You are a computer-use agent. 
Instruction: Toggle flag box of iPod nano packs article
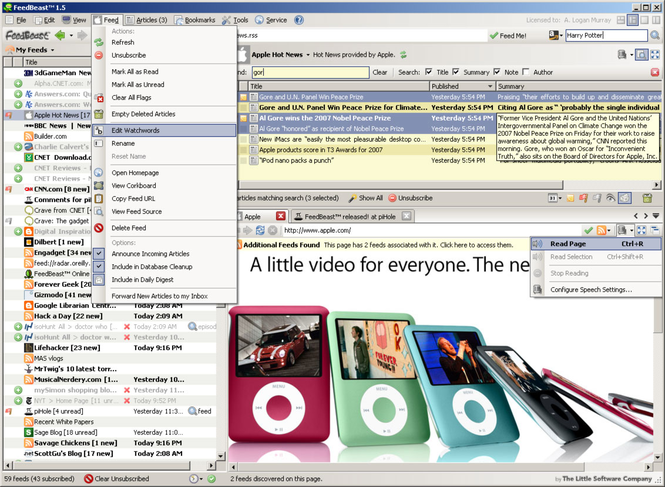243,161
